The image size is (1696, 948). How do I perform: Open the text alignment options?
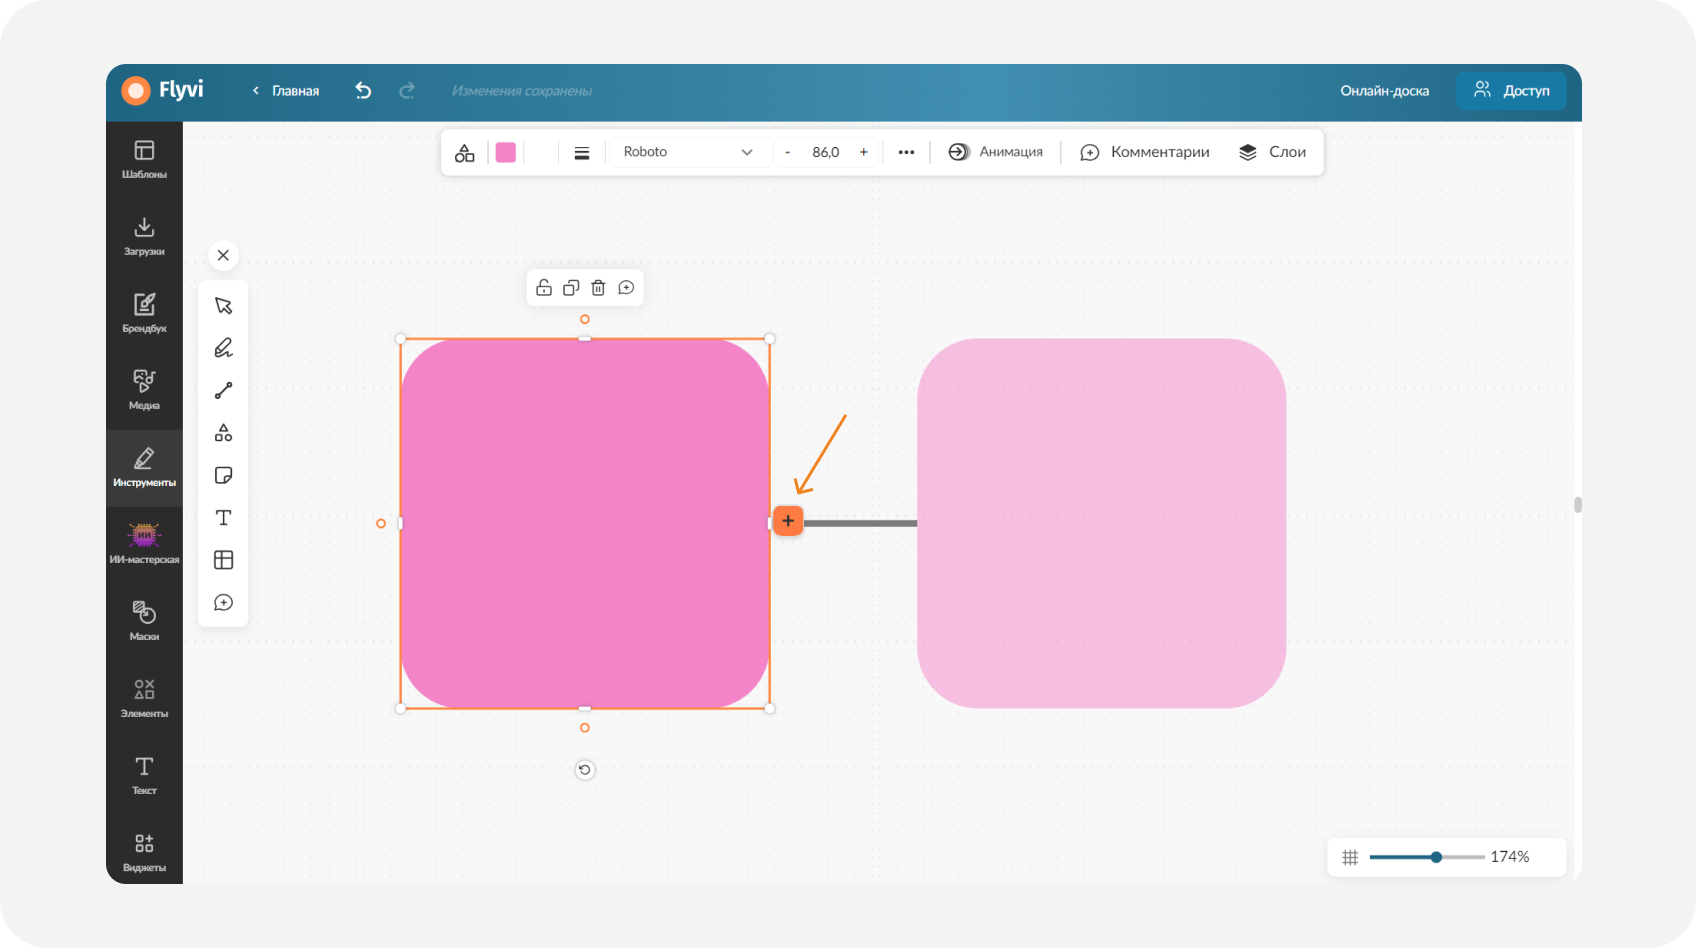[582, 152]
